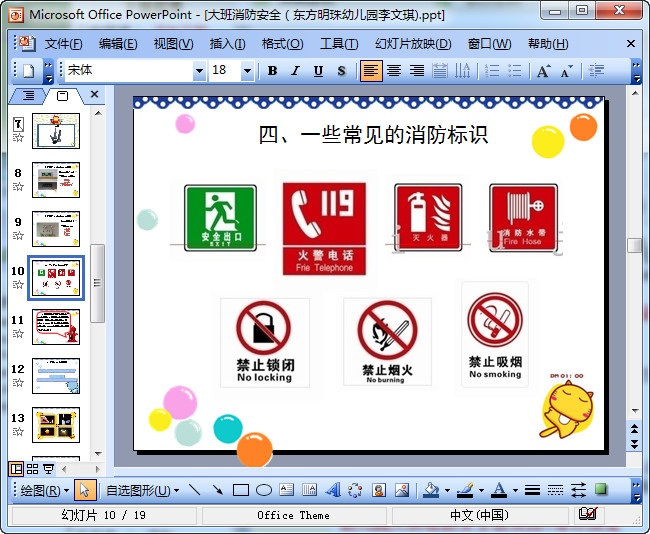Switch to the Slides thumbnail tab
The height and width of the screenshot is (534, 650).
tap(62, 96)
